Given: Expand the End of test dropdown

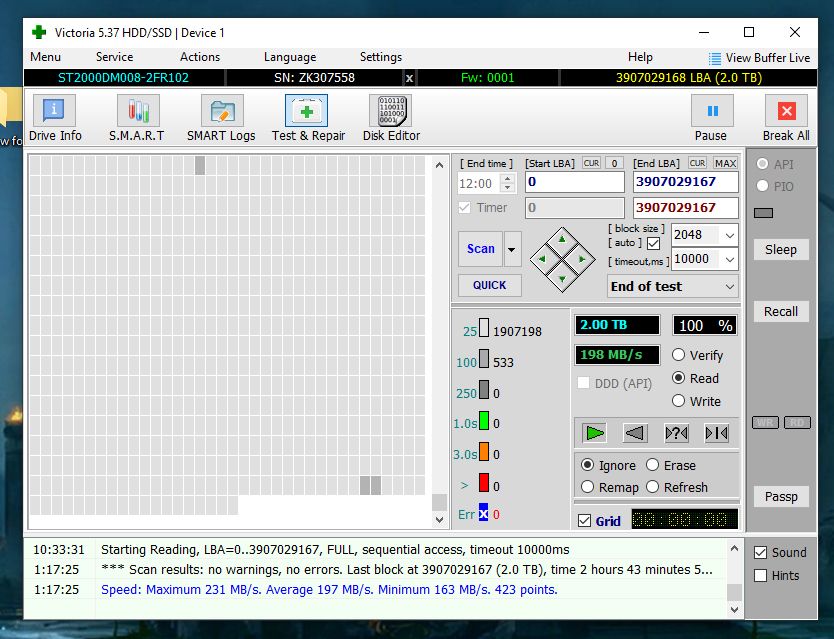Looking at the screenshot, I should (730, 286).
